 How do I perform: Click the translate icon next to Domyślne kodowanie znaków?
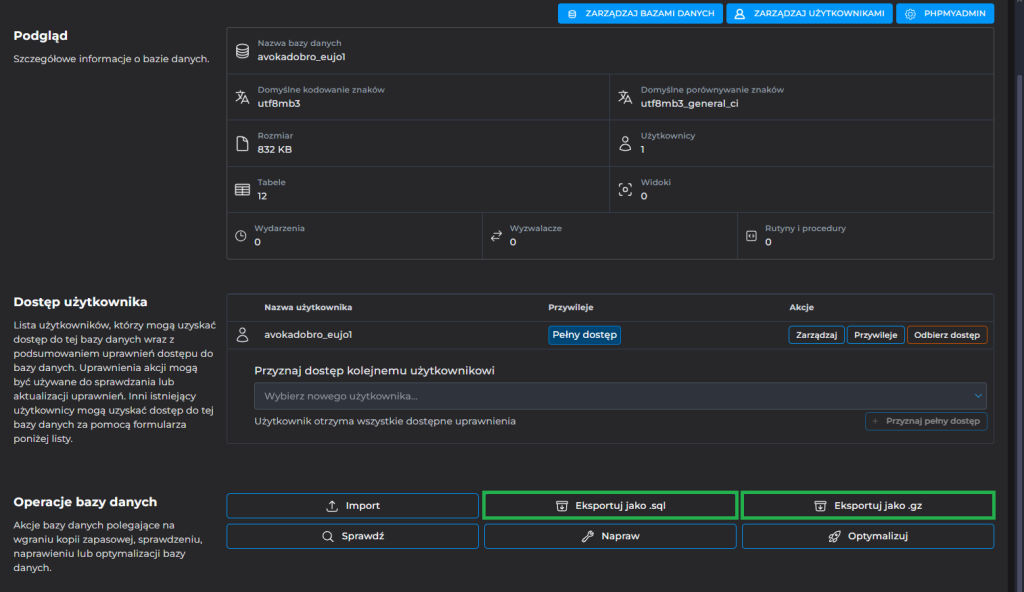point(241,97)
